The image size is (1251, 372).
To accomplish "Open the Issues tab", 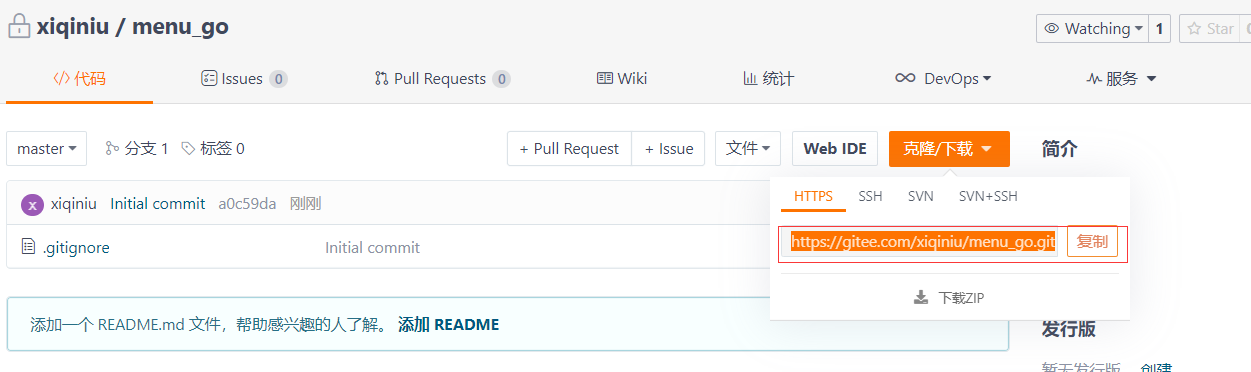I will click(244, 78).
